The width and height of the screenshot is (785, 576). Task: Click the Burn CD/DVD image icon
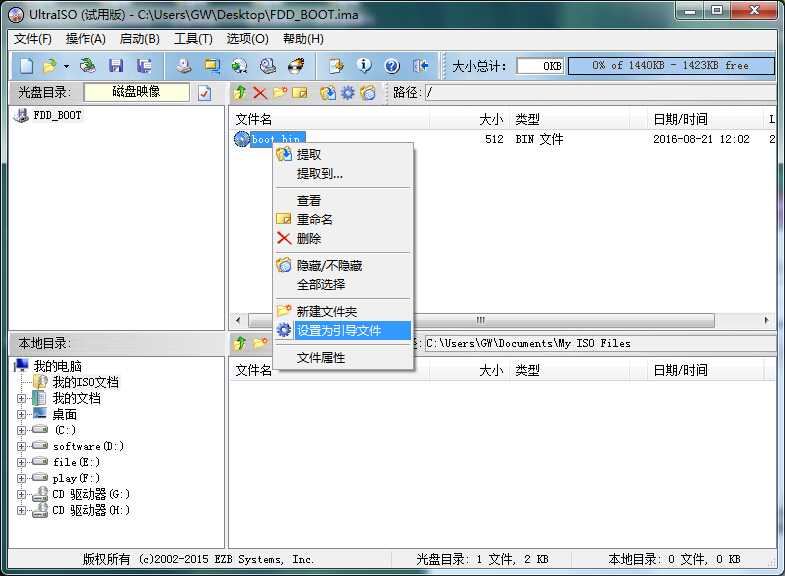tap(296, 66)
